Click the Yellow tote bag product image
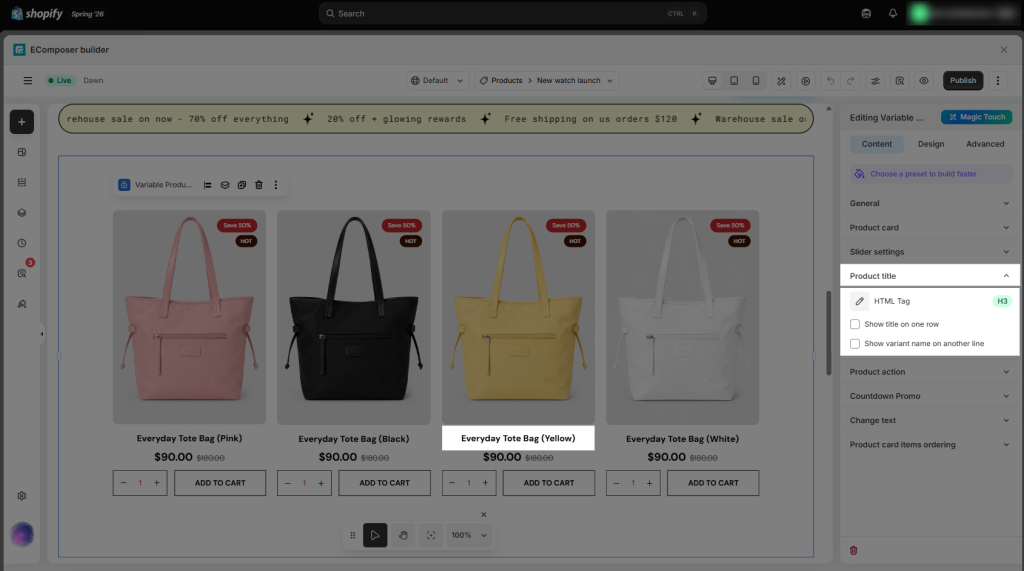 (518, 317)
